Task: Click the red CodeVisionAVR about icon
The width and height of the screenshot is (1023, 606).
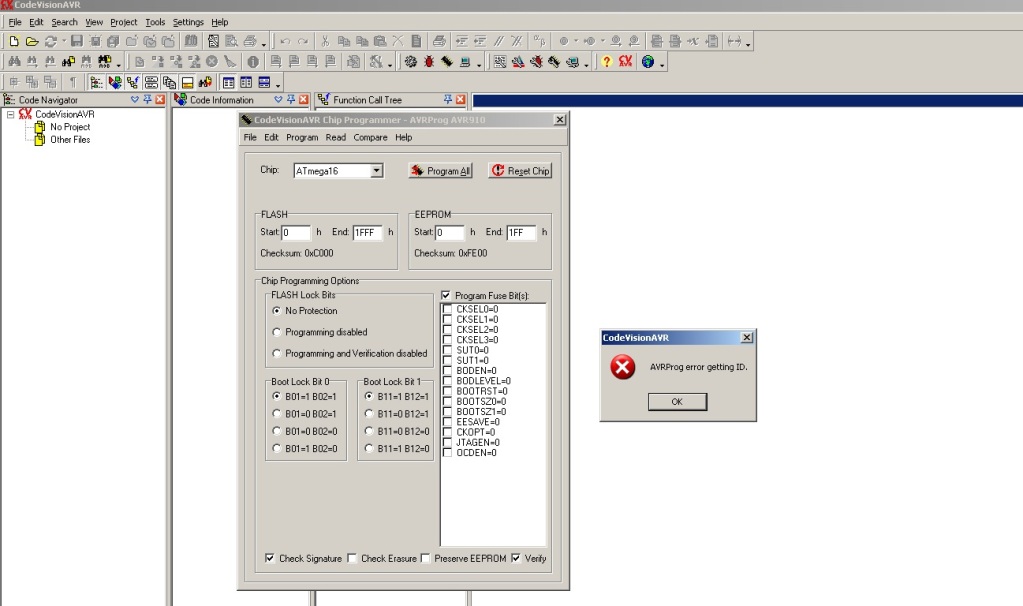Action: 625,62
